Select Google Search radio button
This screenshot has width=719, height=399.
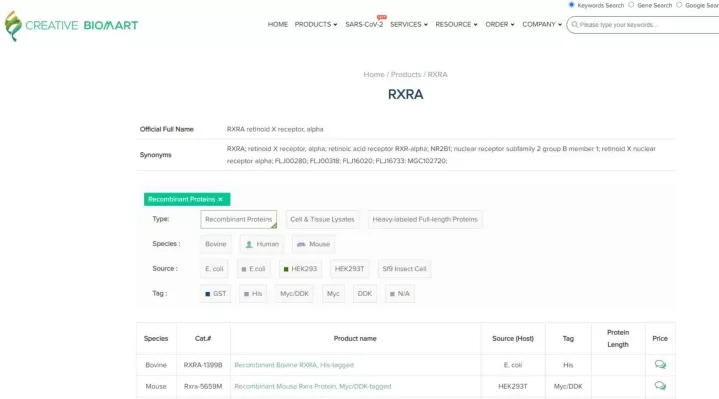[x=679, y=5]
